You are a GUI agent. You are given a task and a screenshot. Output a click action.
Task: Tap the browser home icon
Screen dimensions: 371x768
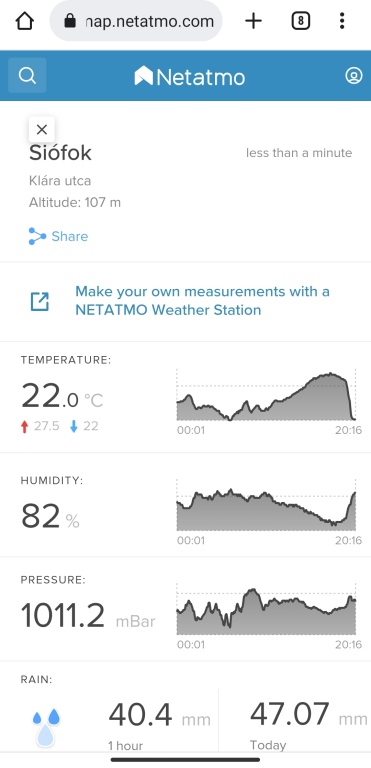(25, 21)
